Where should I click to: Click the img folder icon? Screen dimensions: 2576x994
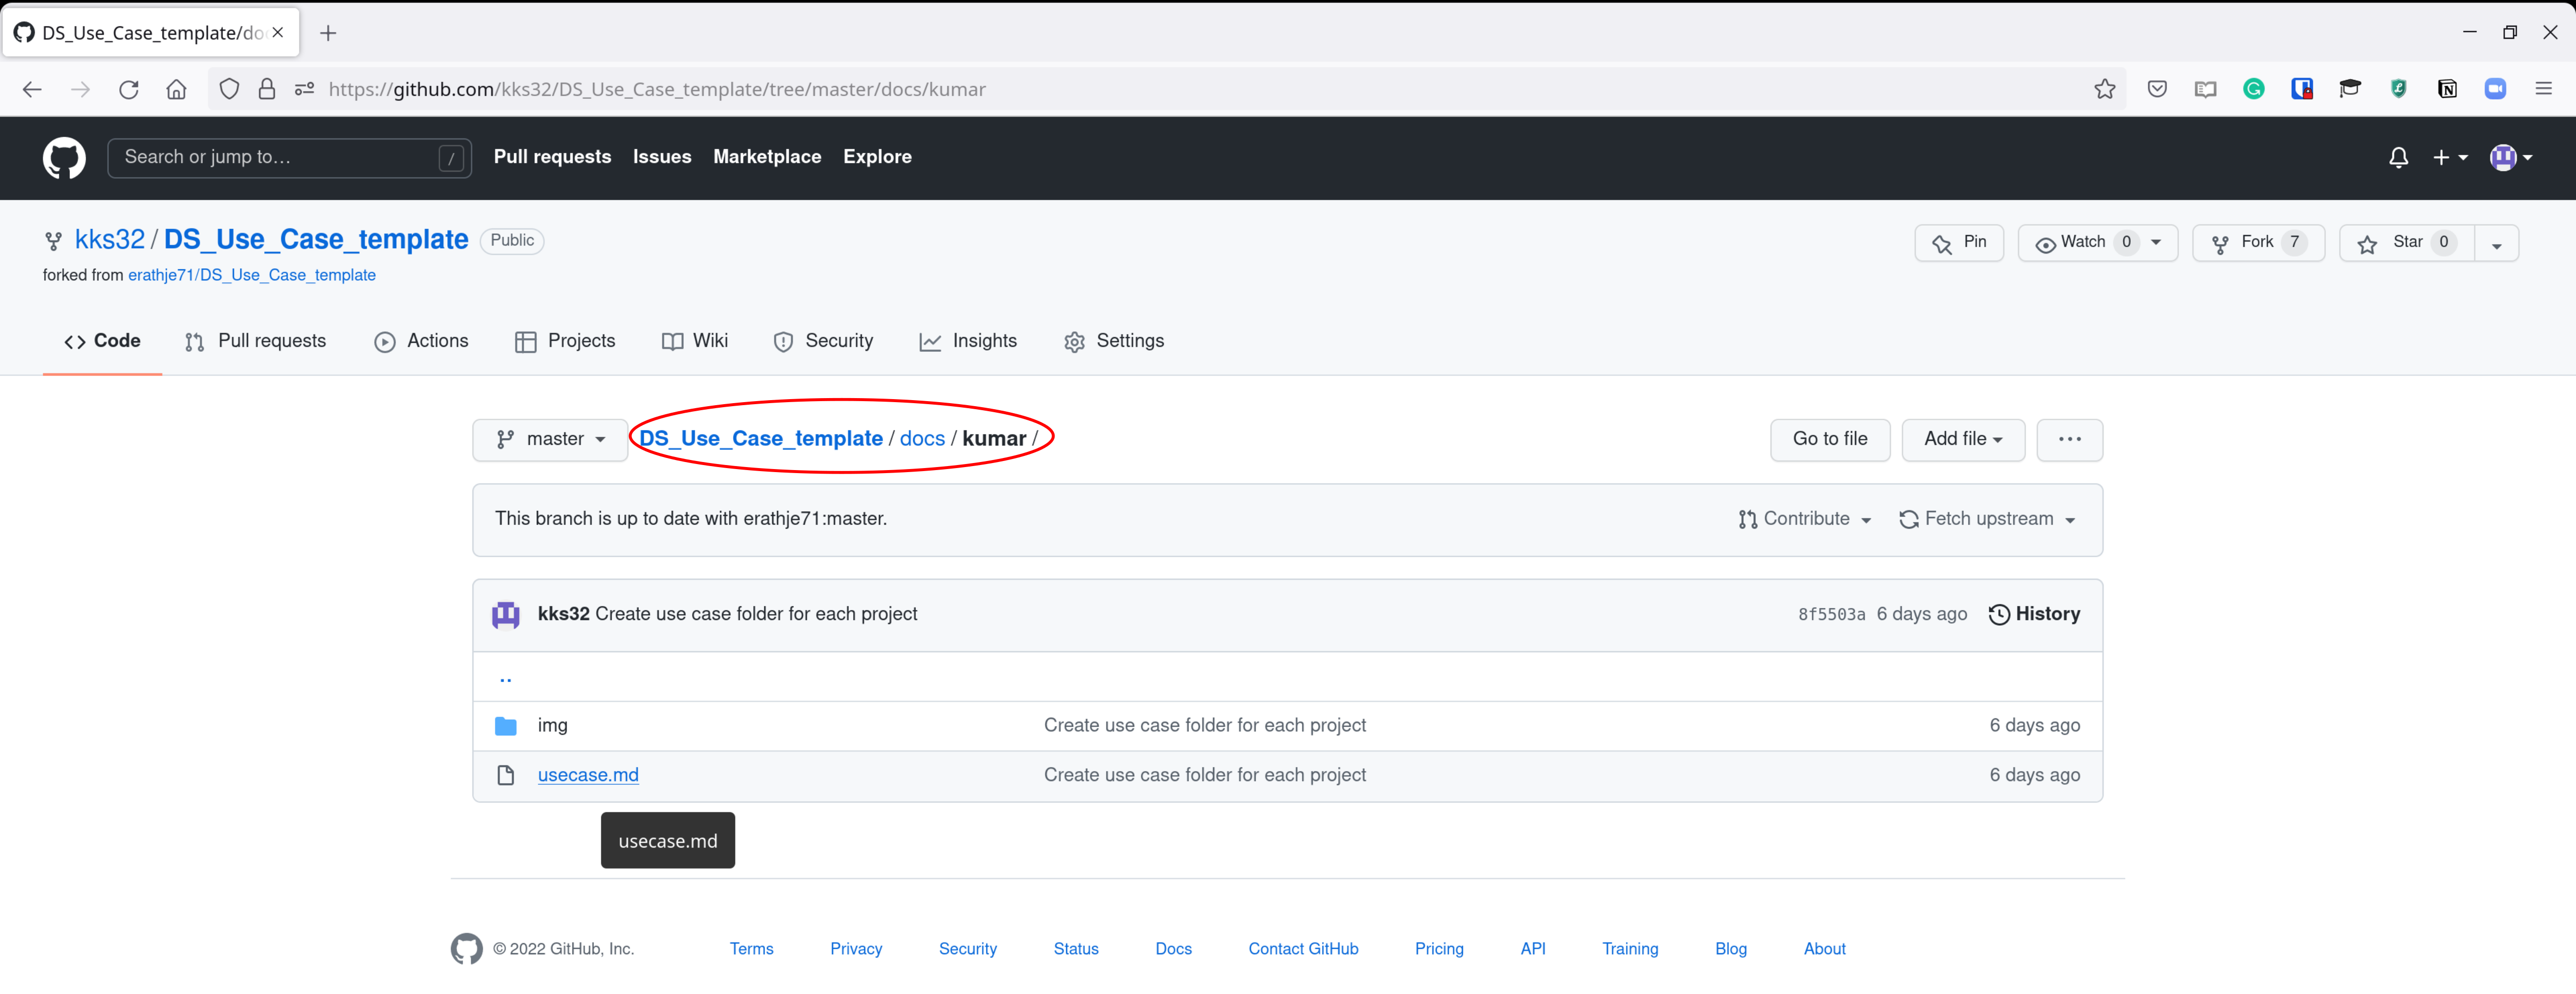coord(506,725)
